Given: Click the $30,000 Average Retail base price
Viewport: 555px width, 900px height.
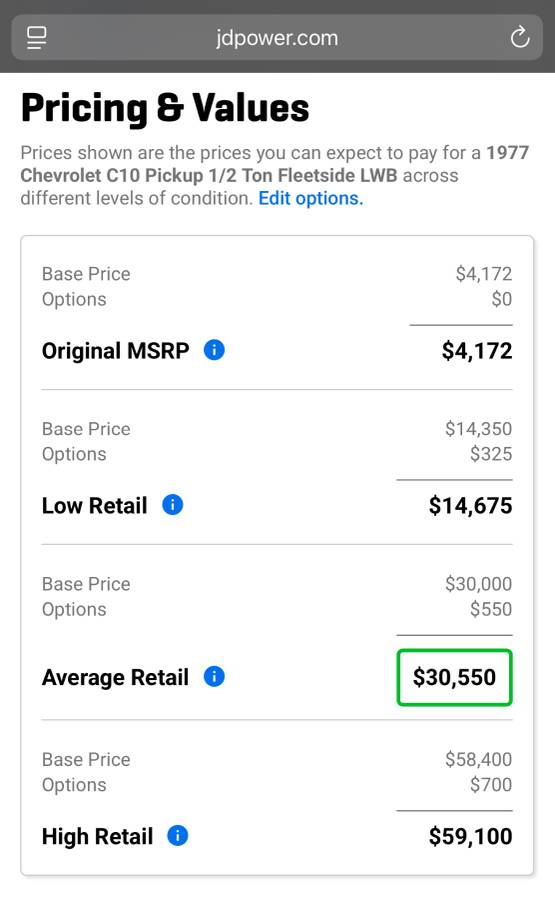Looking at the screenshot, I should [x=478, y=584].
